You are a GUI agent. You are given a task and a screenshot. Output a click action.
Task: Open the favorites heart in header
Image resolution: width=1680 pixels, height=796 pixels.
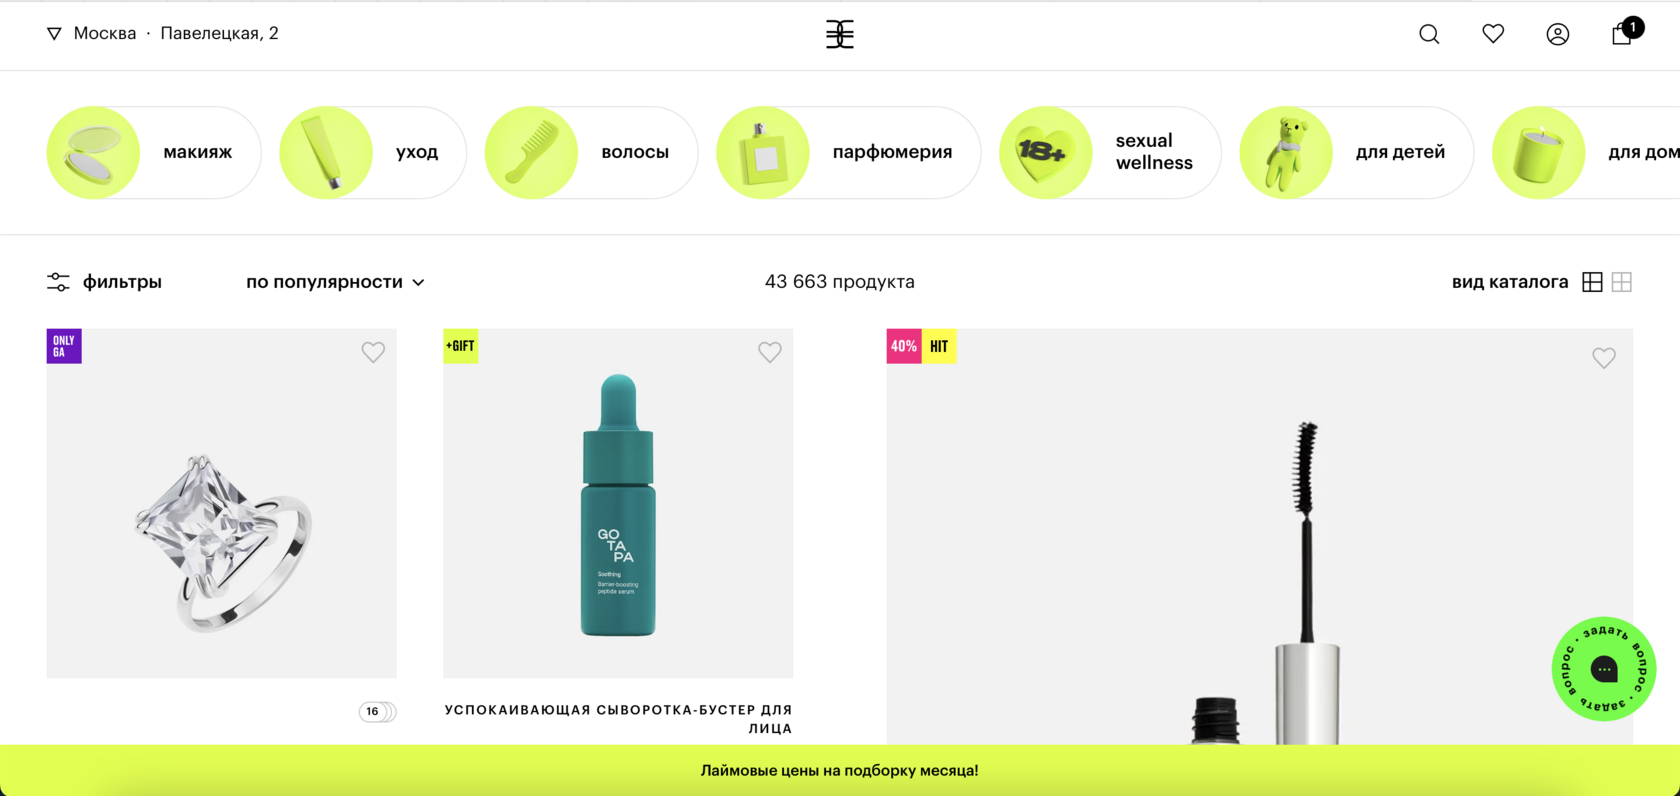1493,34
